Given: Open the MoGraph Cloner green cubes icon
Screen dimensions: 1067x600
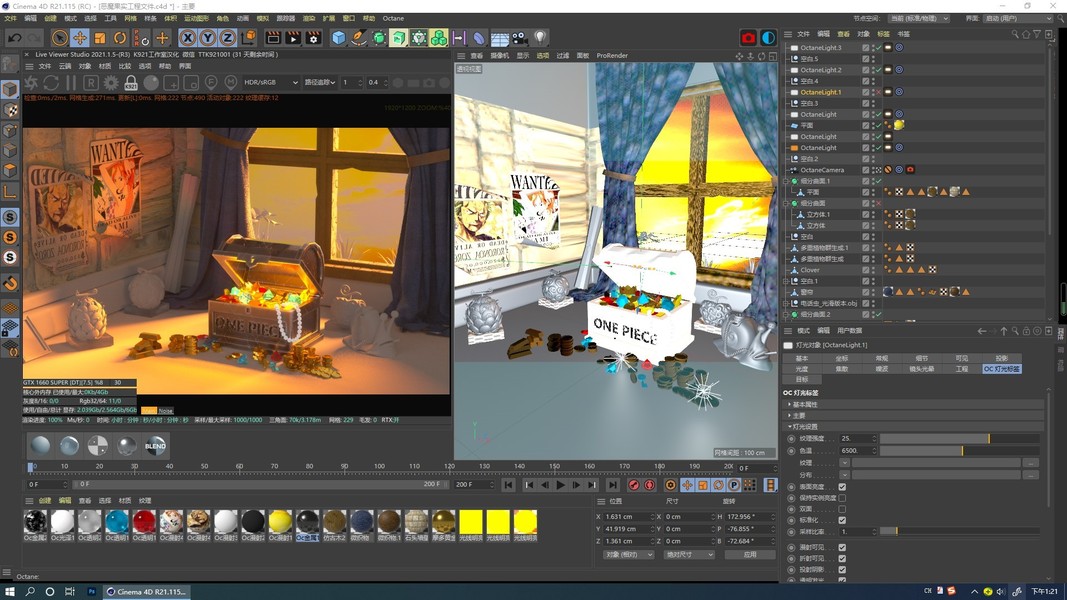Looking at the screenshot, I should click(439, 38).
